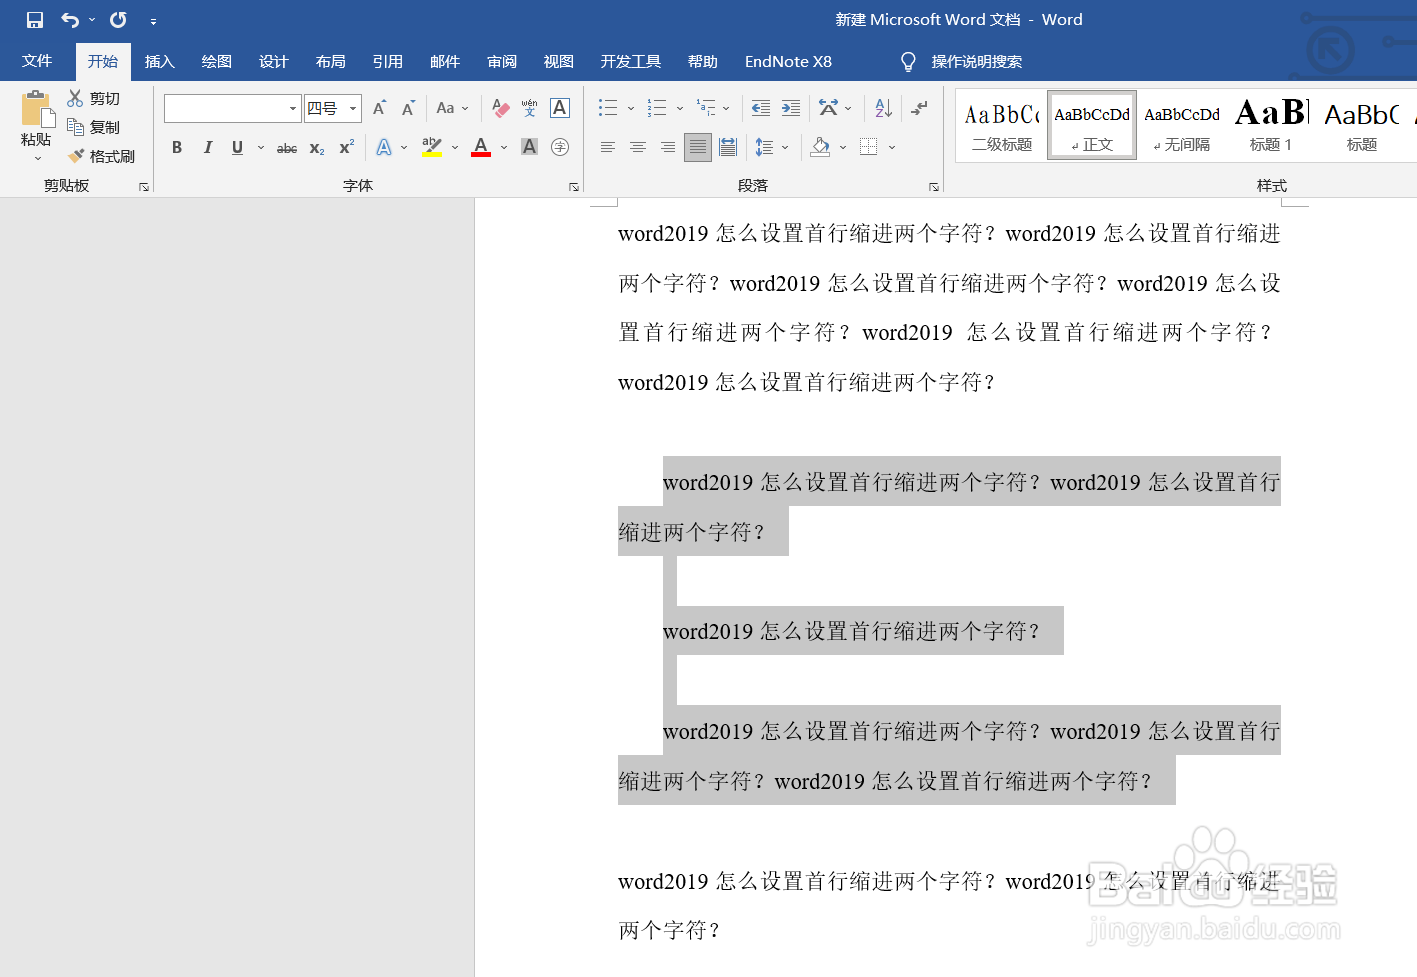Open the 文件 tab
Image resolution: width=1417 pixels, height=977 pixels.
(37, 61)
